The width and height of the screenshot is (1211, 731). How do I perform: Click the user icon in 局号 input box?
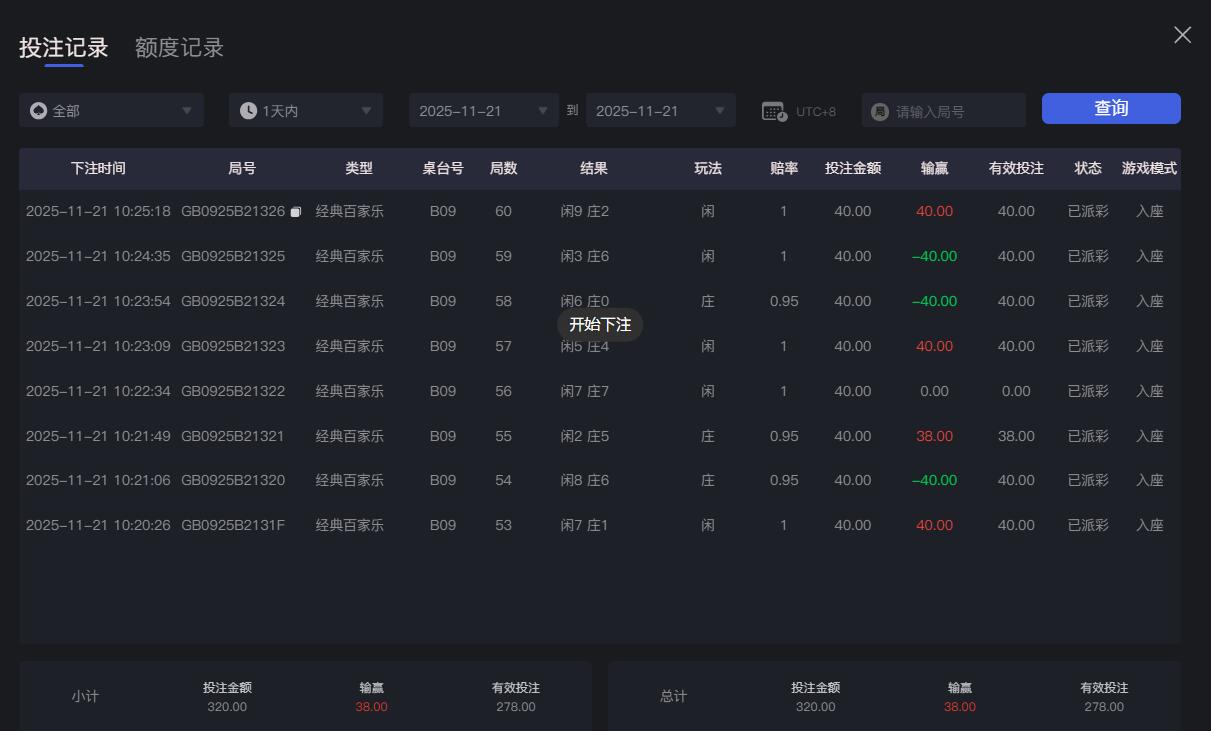coord(881,110)
